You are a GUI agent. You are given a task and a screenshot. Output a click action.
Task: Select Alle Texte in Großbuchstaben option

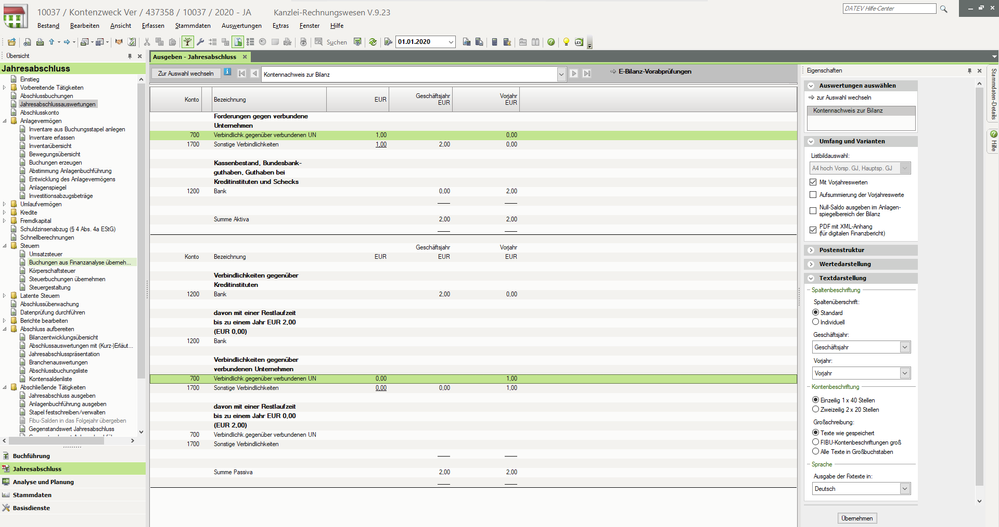(x=816, y=451)
